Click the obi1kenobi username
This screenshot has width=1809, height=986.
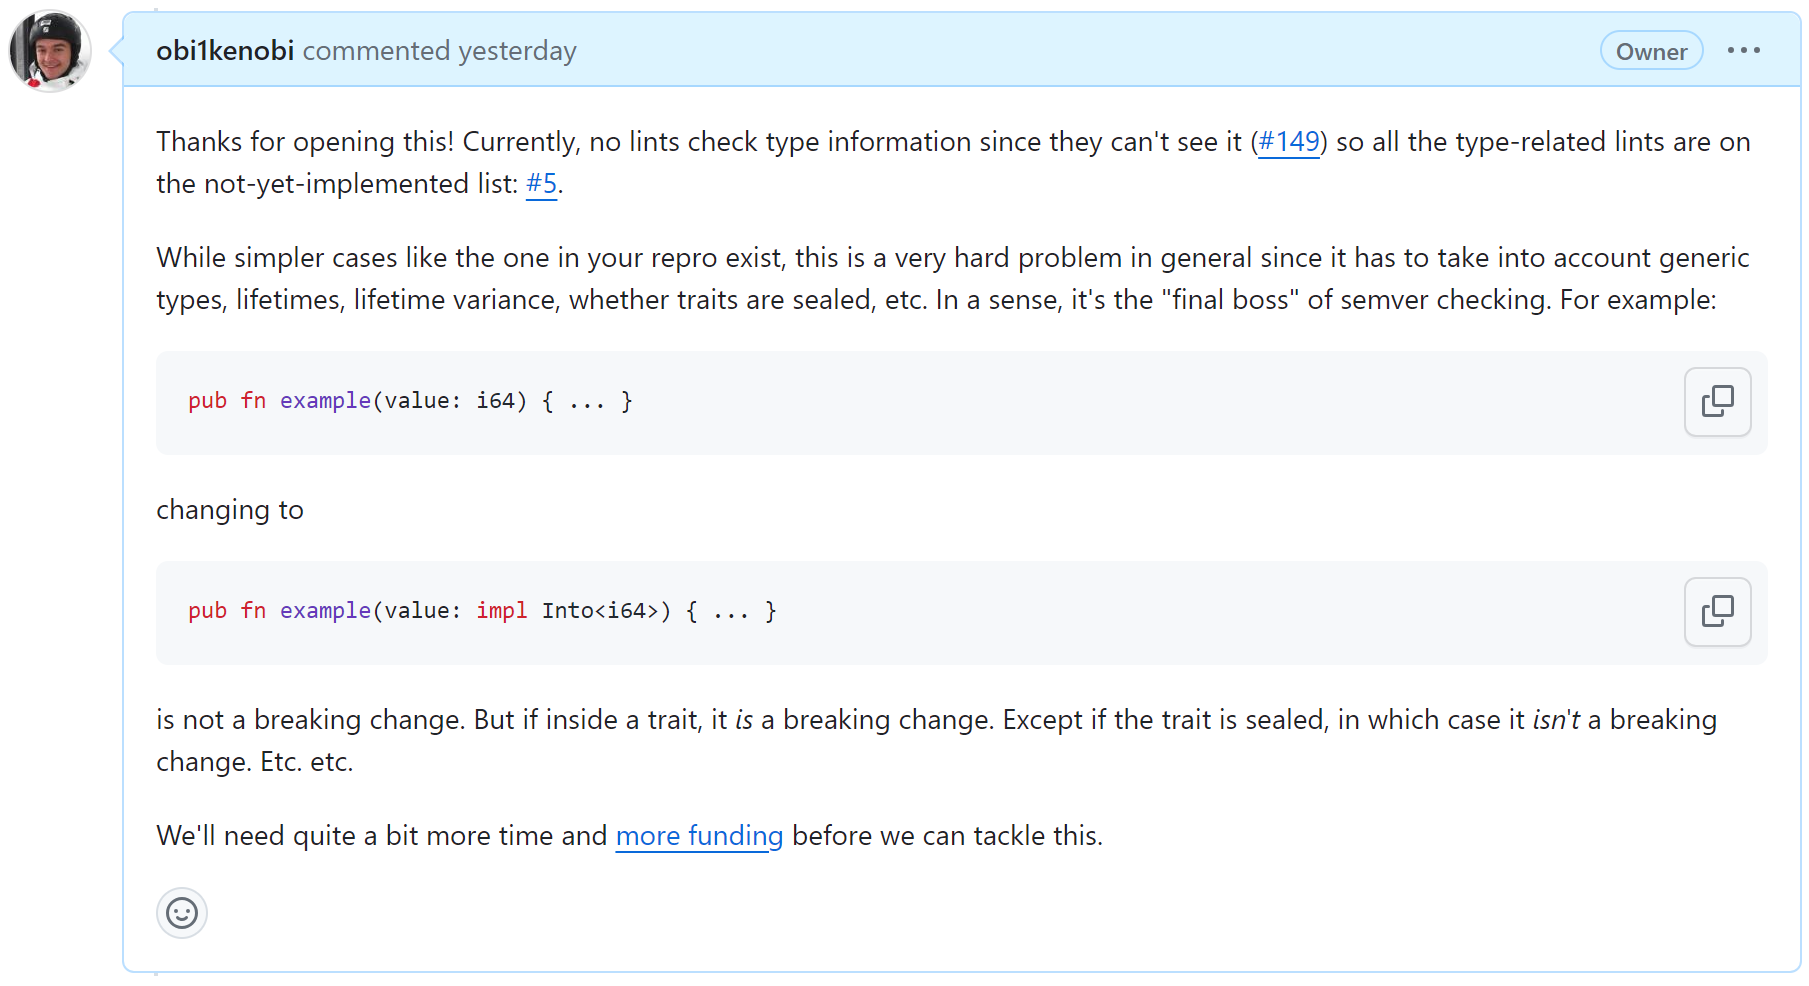coord(224,50)
